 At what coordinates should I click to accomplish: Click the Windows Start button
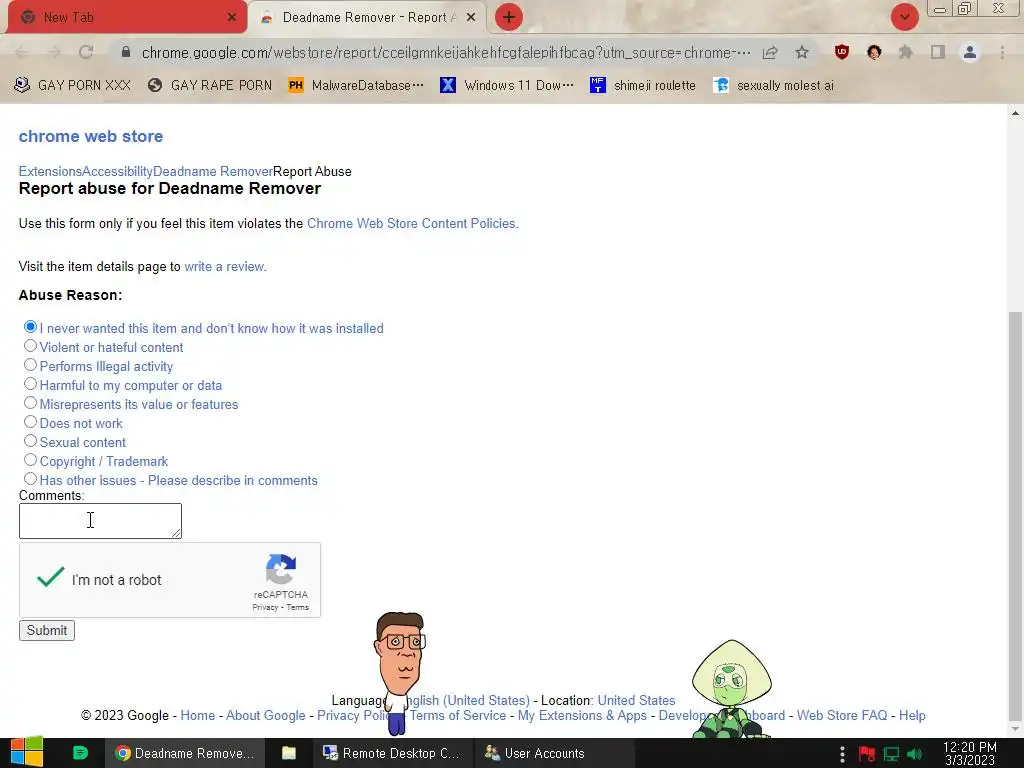tap(27, 752)
